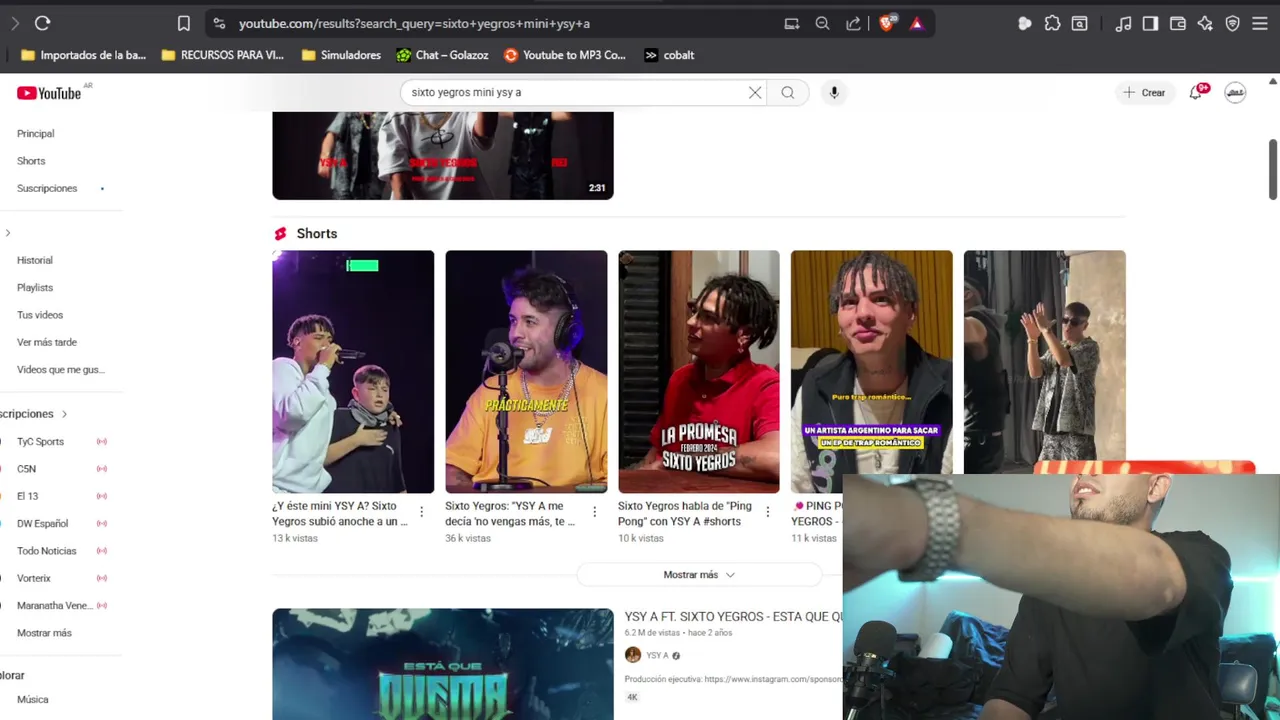Viewport: 1280px width, 720px height.
Task: Click the magnifier search button
Action: 788,92
